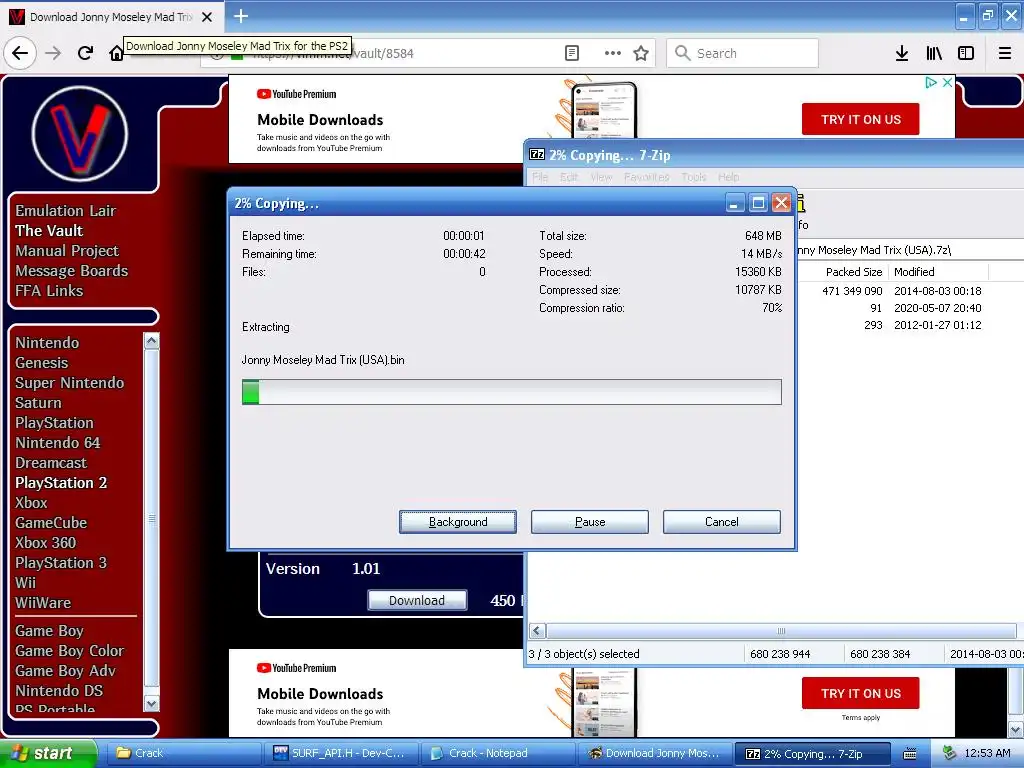Select Xbox 360 in the system list
This screenshot has height=768, width=1024.
(x=45, y=543)
